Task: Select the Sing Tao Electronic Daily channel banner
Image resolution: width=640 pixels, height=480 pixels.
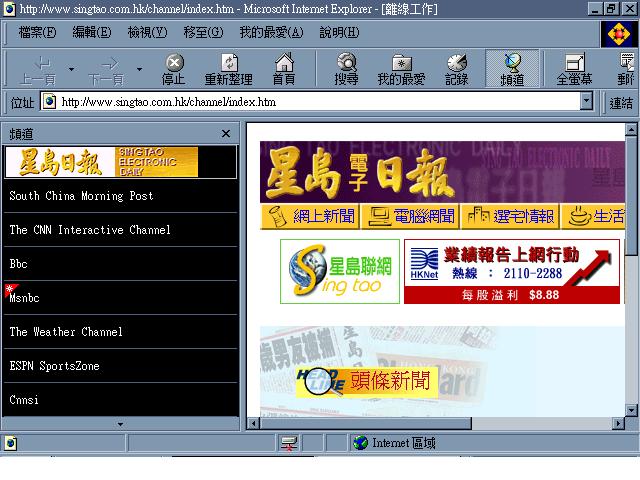Action: click(120, 162)
